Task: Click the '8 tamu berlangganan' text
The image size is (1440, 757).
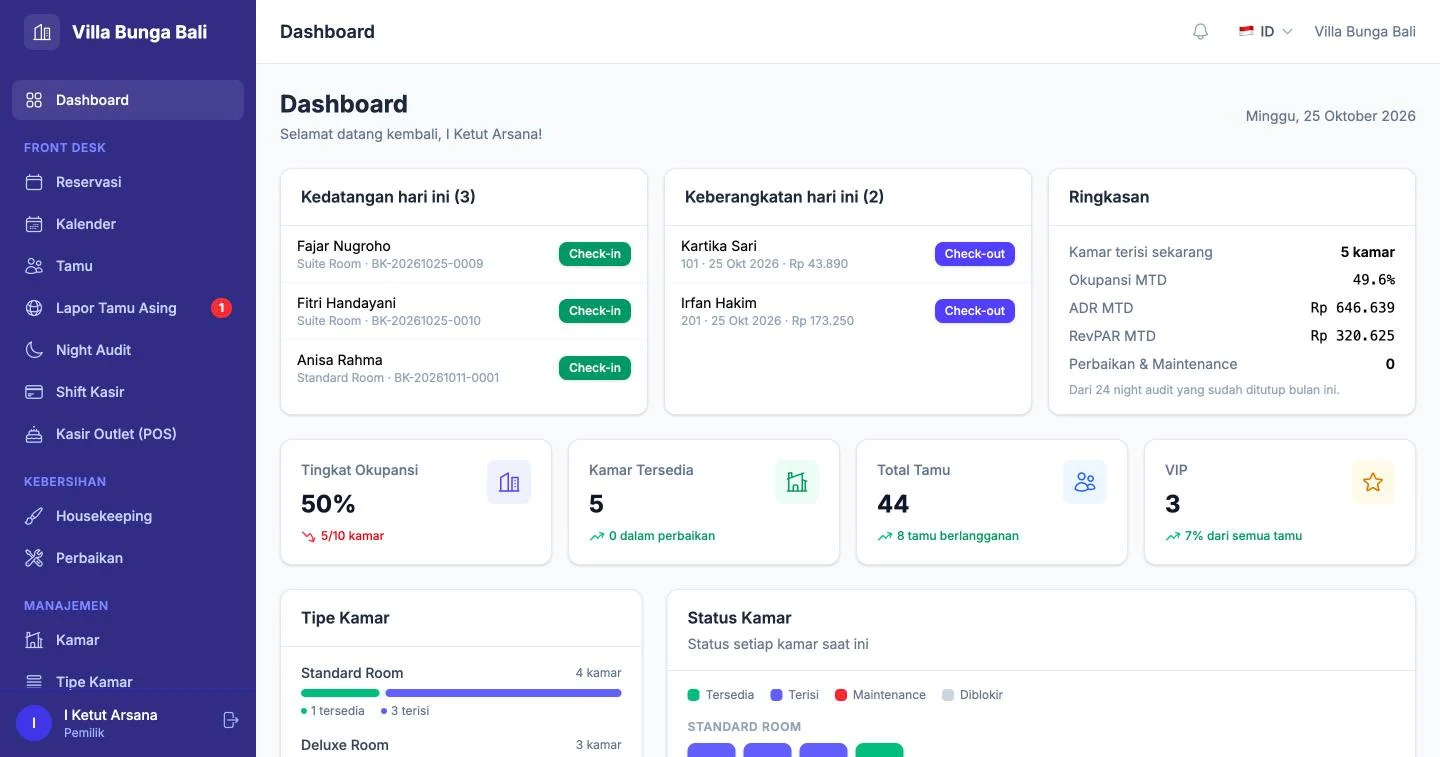Action: (958, 536)
